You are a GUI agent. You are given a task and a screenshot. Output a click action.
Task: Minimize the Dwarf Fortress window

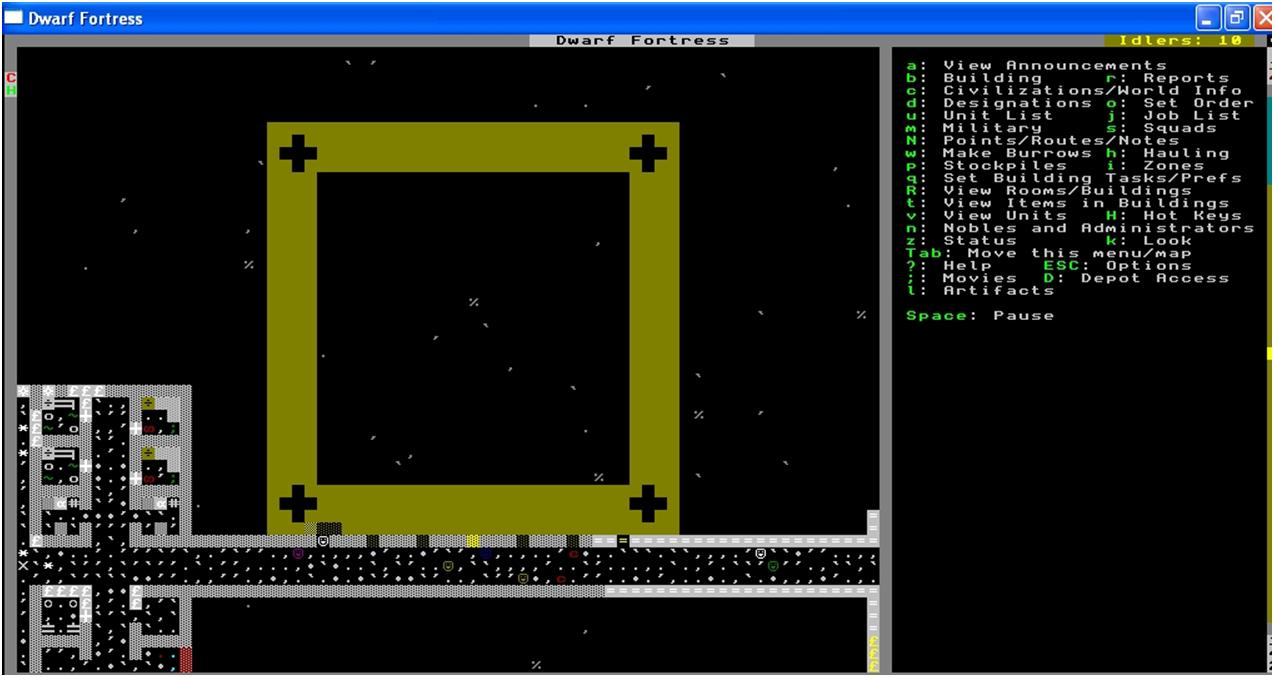1209,18
